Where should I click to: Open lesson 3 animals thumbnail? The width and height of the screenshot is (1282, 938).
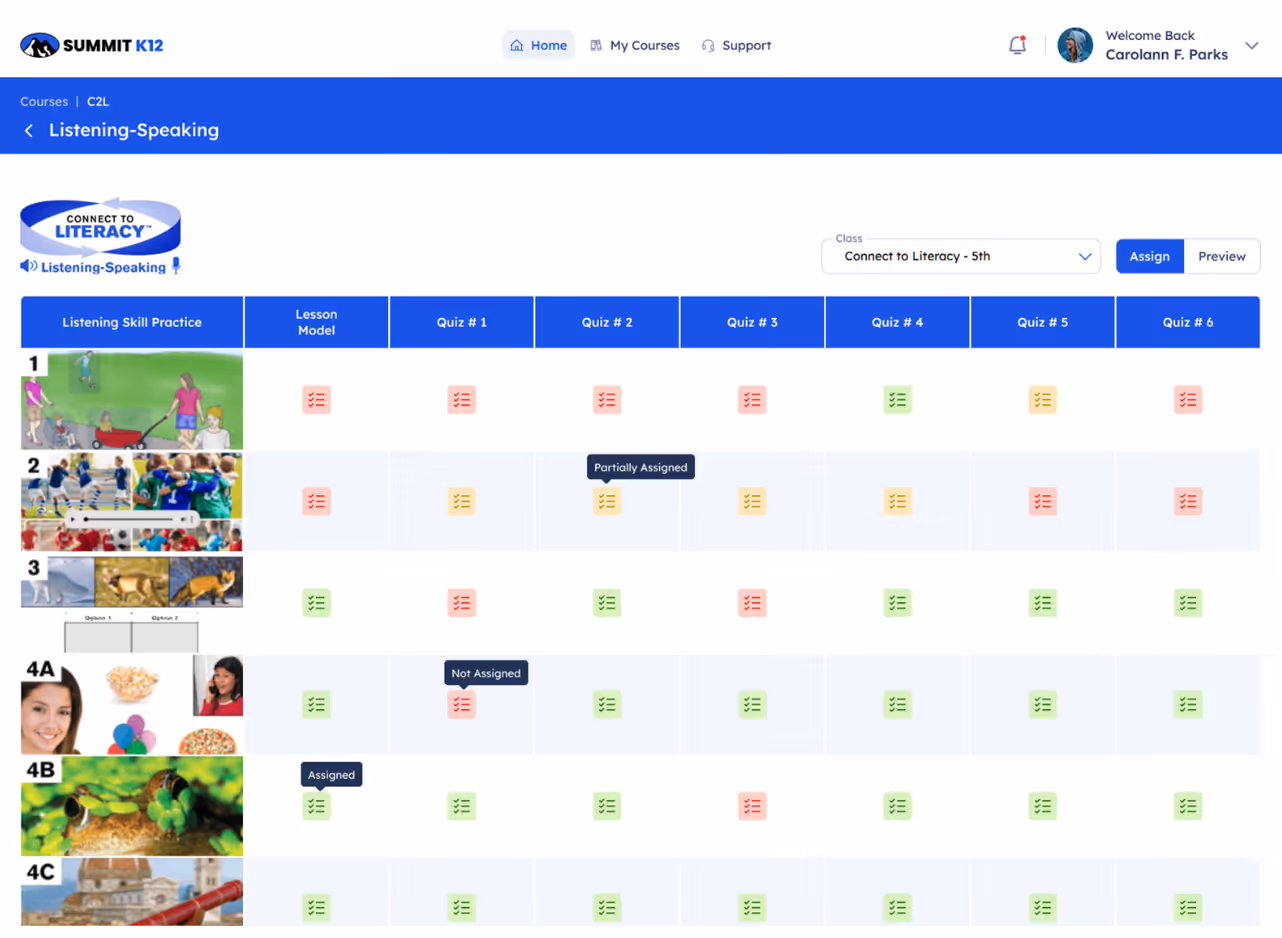[132, 604]
